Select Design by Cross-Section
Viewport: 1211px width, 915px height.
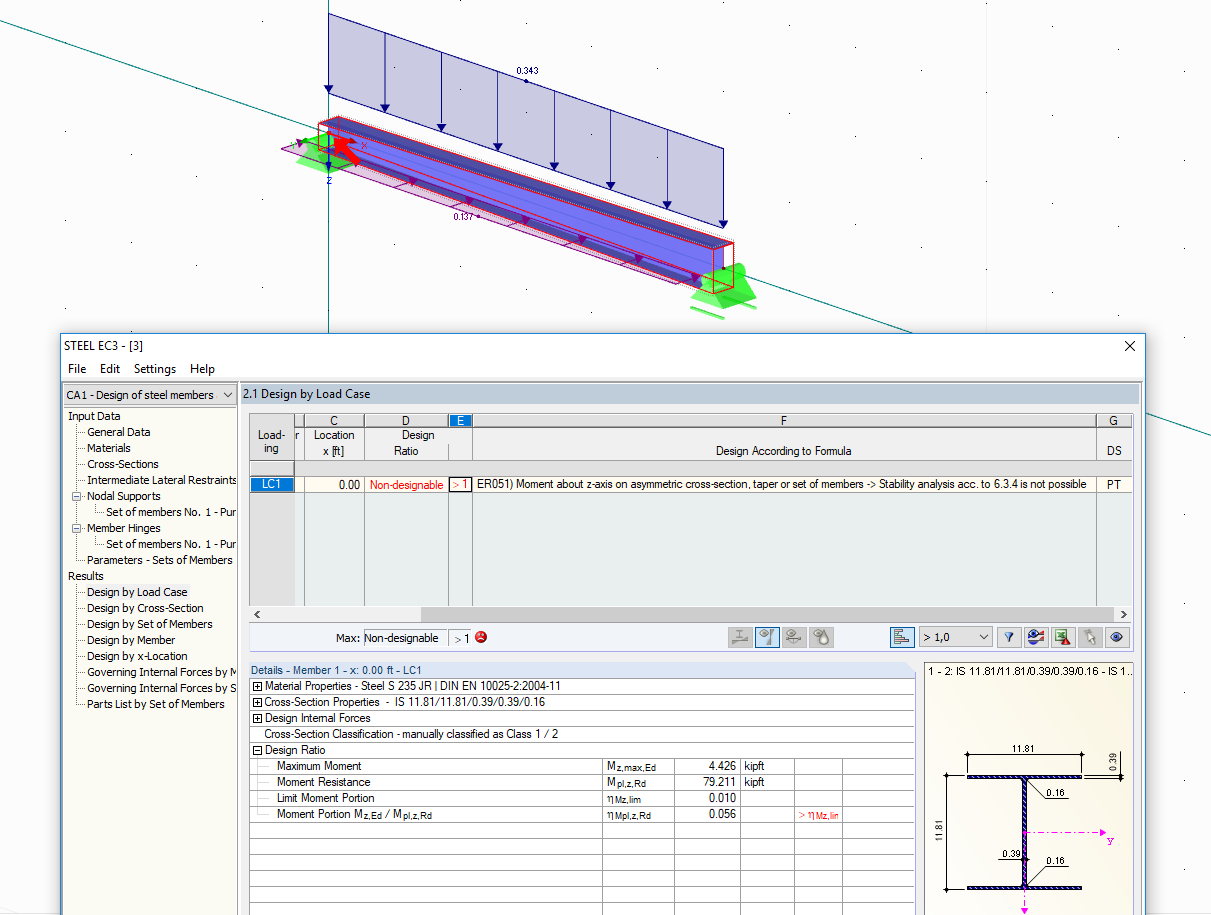pyautogui.click(x=145, y=608)
